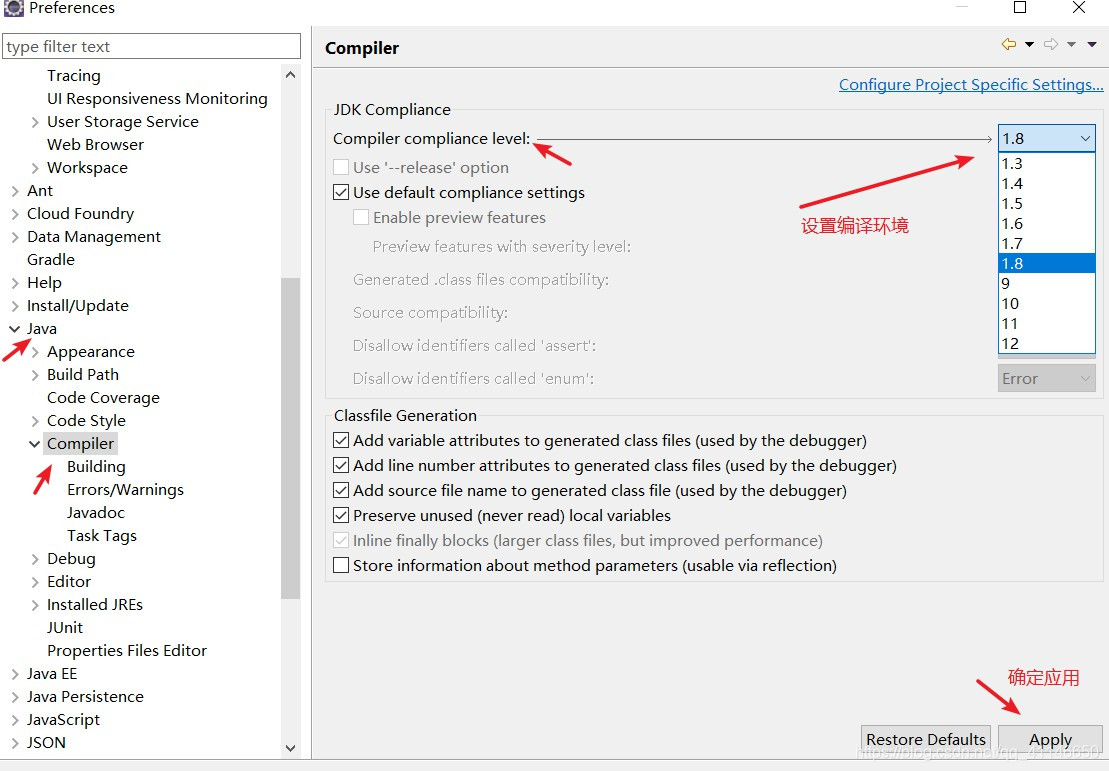Collapse the Java tree node
Viewport: 1109px width, 771px height.
point(14,329)
